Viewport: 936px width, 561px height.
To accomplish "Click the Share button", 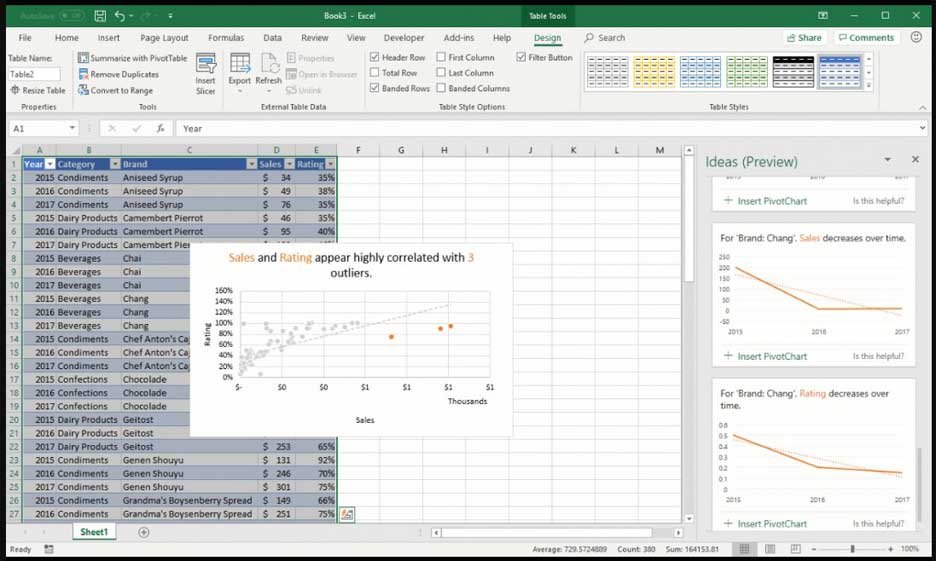I will [x=804, y=38].
